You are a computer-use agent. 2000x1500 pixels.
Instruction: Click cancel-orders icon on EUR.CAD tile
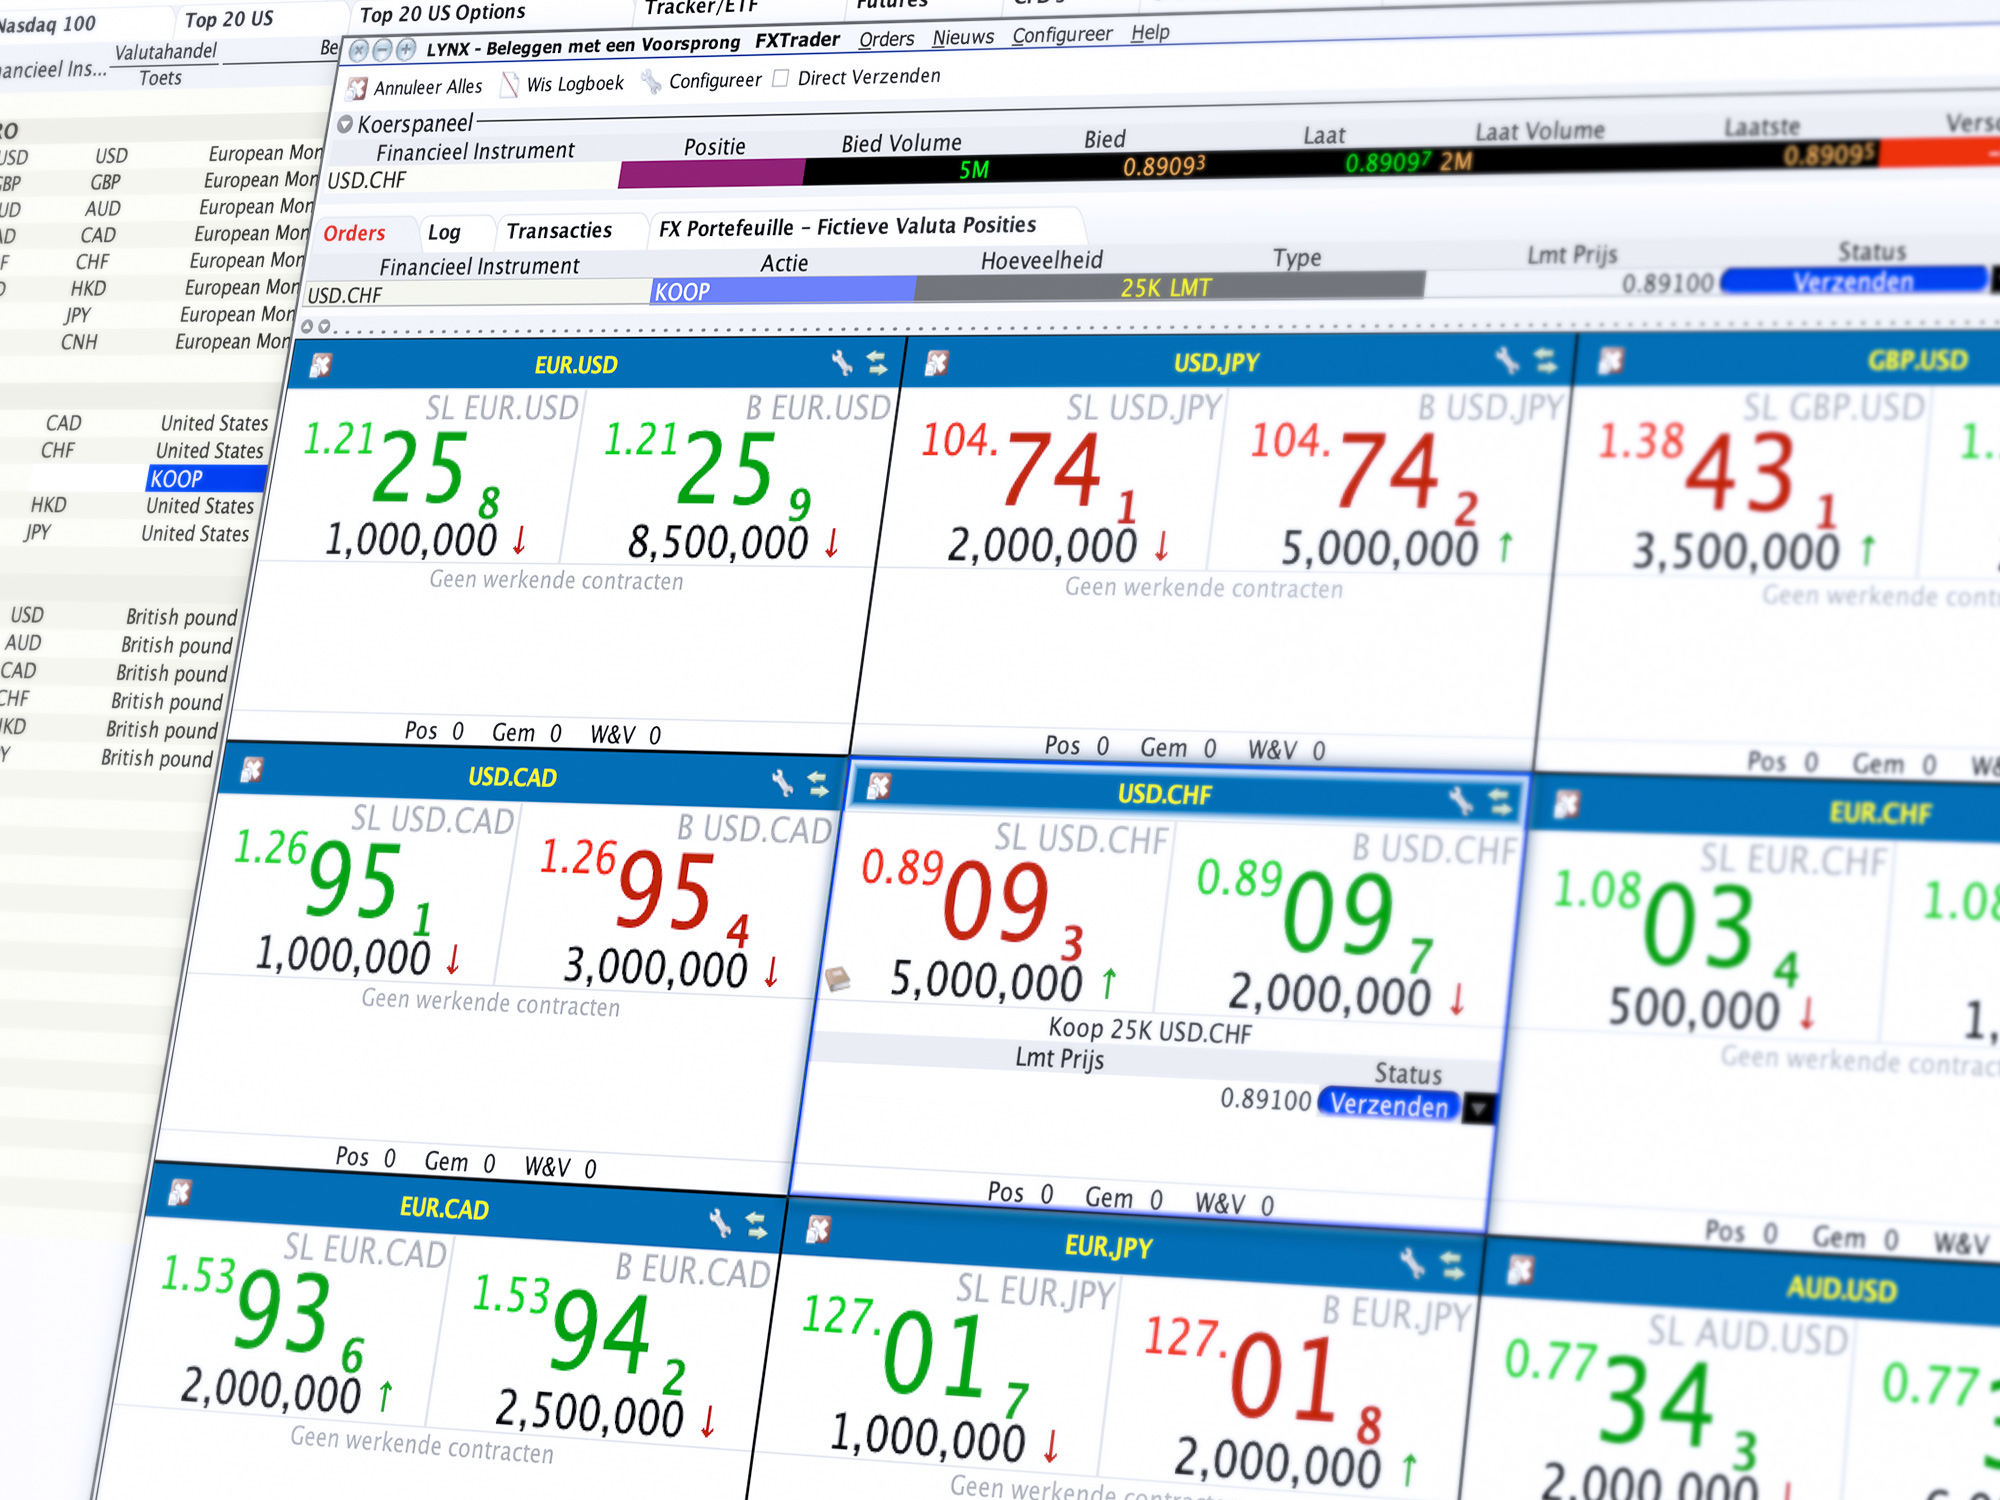point(180,1192)
